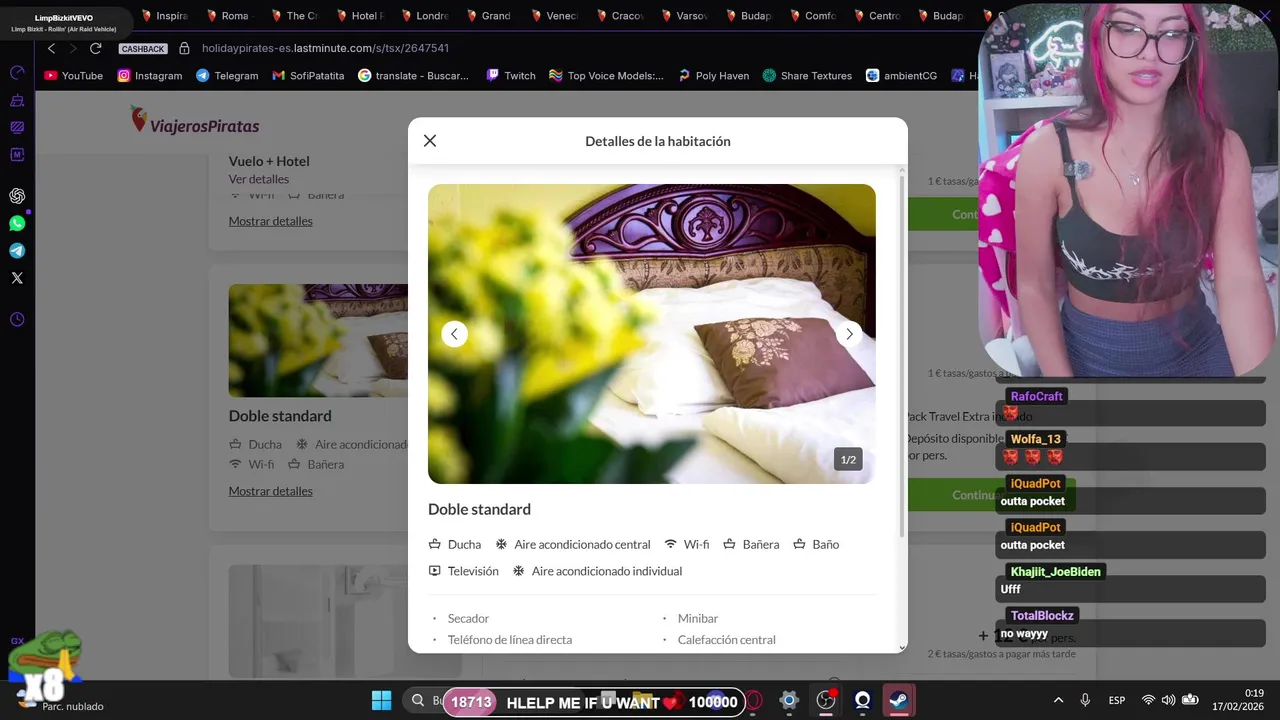Screen dimensions: 1280x720
Task: Show hidden system tray icons
Action: 1058,700
